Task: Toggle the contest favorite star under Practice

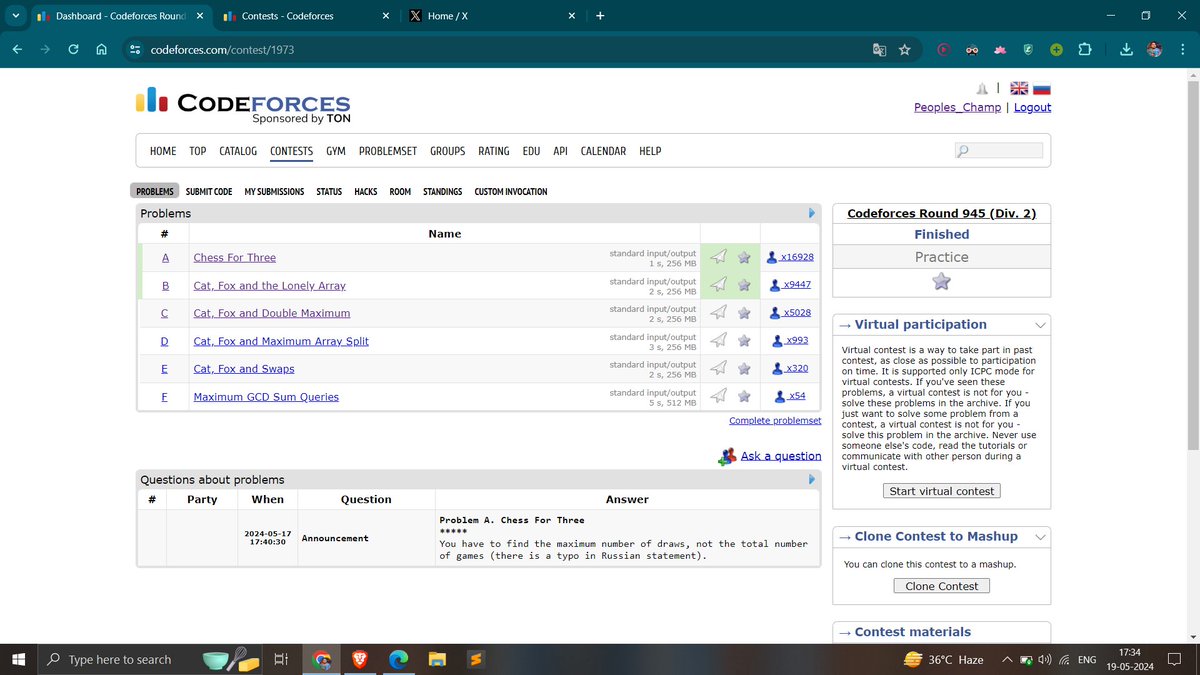Action: click(x=941, y=282)
